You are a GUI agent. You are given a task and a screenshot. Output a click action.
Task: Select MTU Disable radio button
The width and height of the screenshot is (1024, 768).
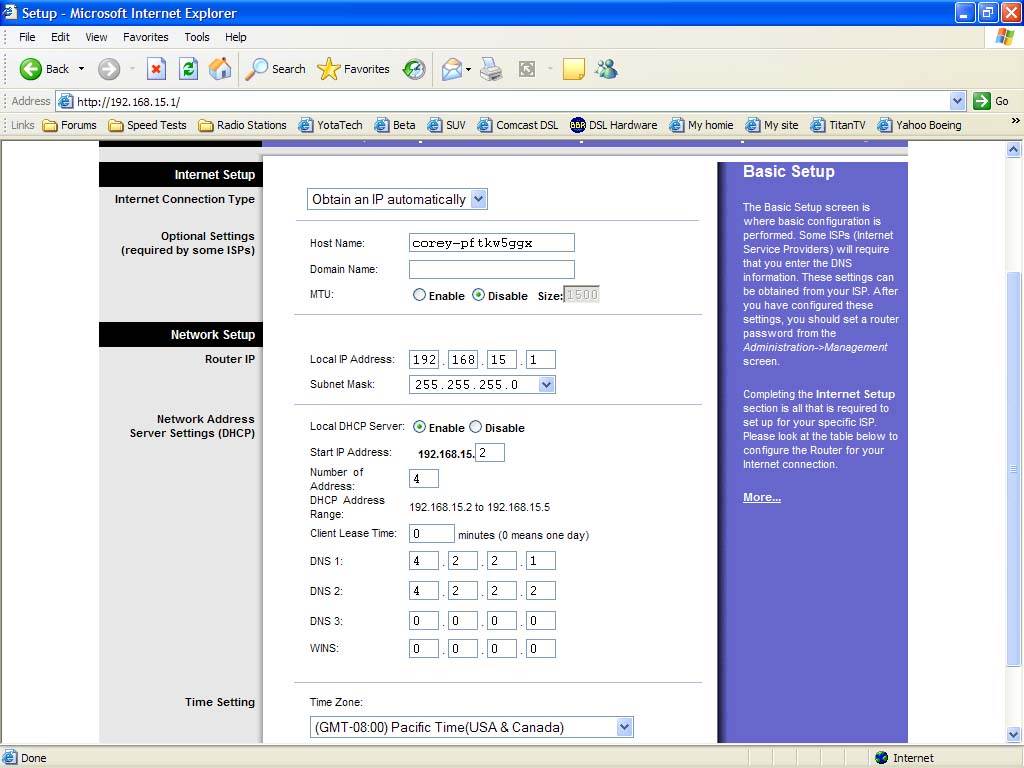point(478,295)
